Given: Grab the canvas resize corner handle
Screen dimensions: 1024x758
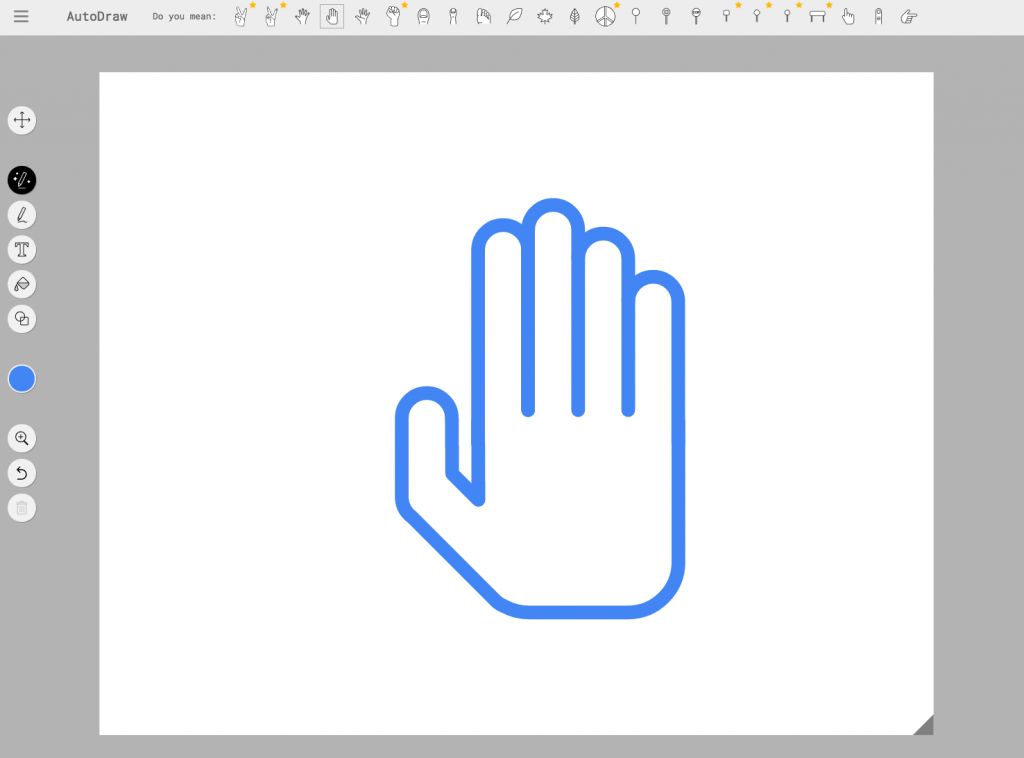Looking at the screenshot, I should (924, 726).
